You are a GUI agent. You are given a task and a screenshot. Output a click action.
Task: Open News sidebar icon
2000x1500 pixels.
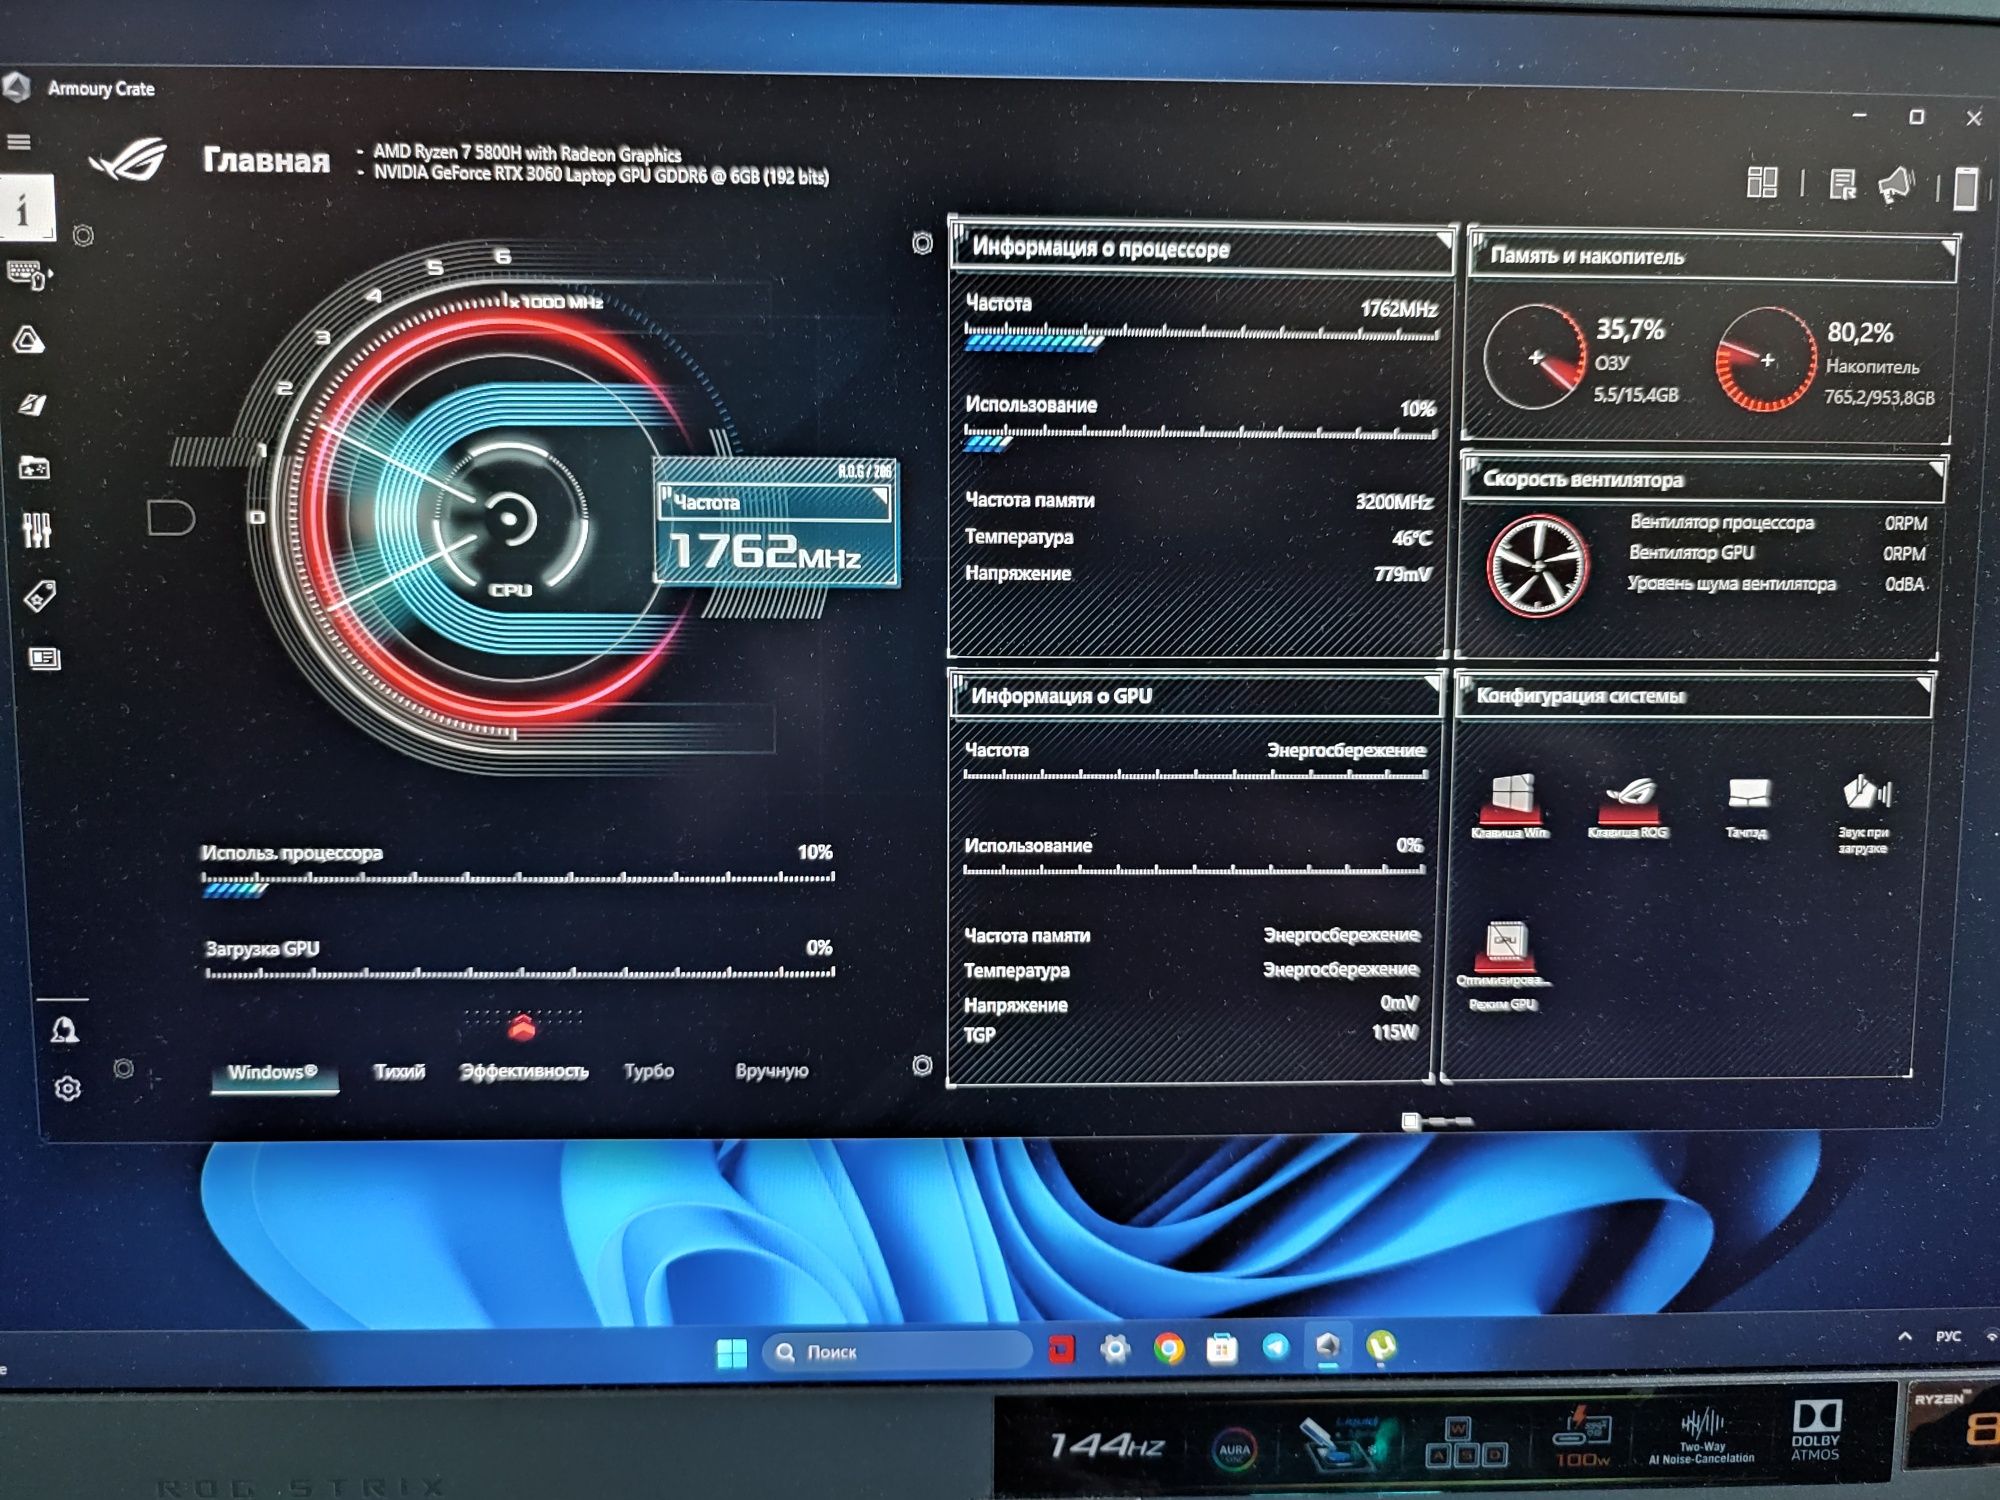(x=44, y=658)
